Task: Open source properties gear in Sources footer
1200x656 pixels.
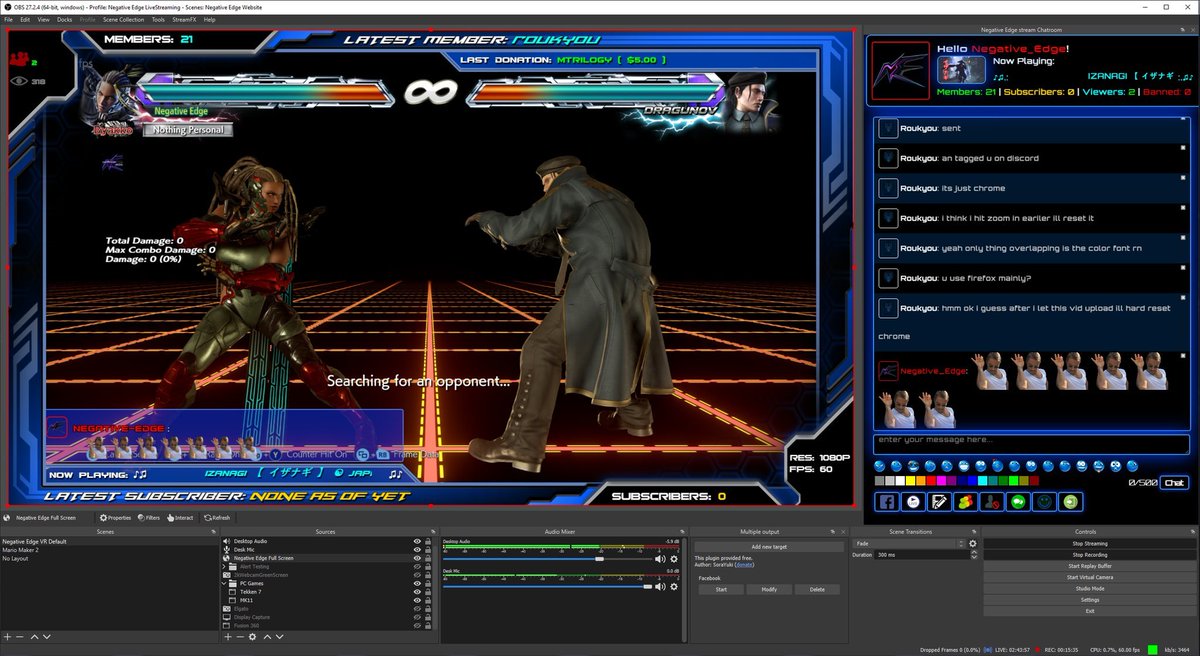Action: coord(252,636)
